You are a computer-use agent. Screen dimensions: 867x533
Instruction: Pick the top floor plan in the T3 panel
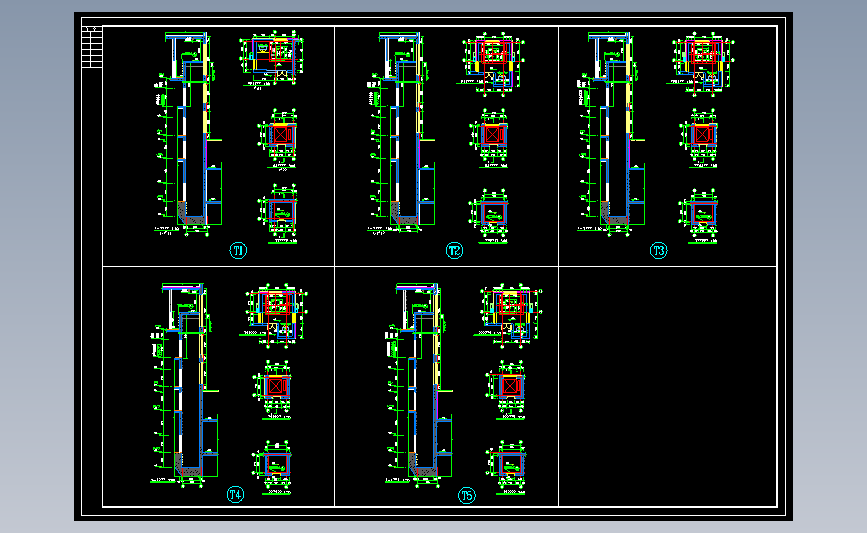point(701,63)
